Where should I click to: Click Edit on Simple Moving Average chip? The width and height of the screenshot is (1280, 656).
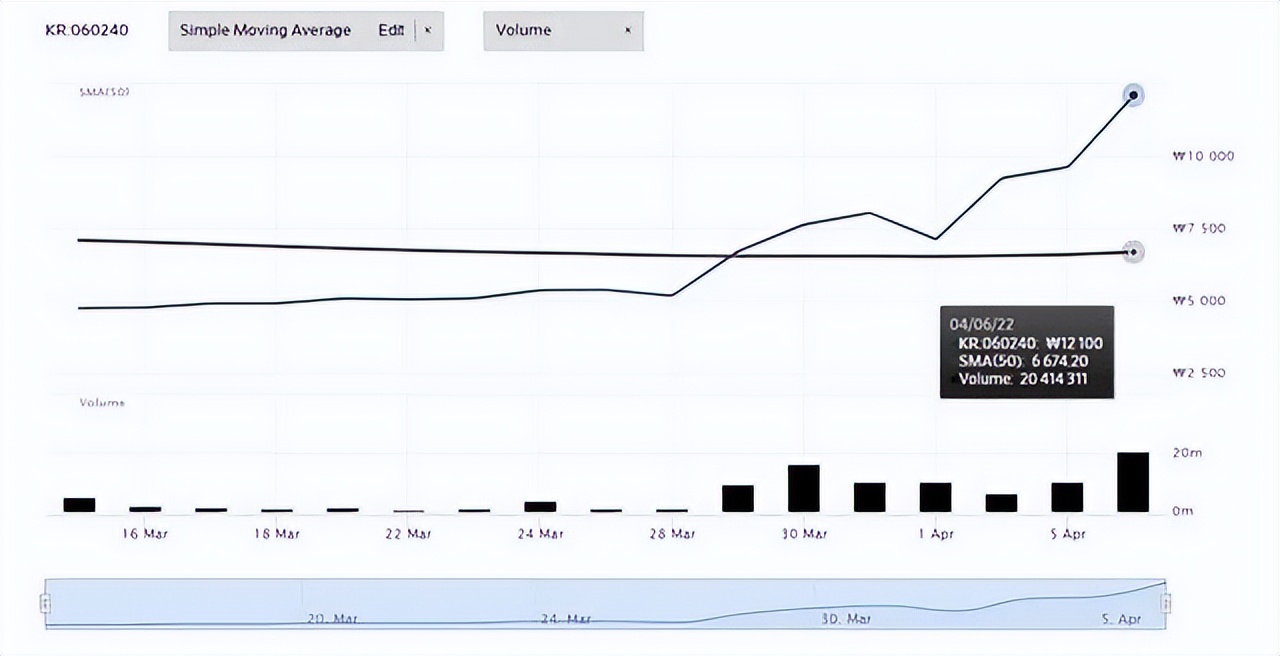tap(391, 30)
